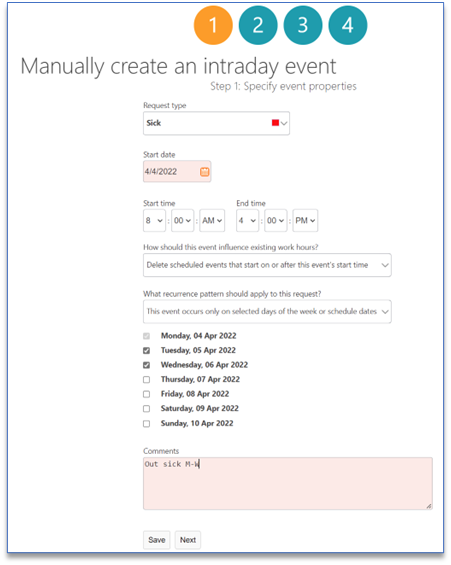Check Thursday, 07 Apr 2022
This screenshot has width=451, height=565.
click(x=146, y=379)
